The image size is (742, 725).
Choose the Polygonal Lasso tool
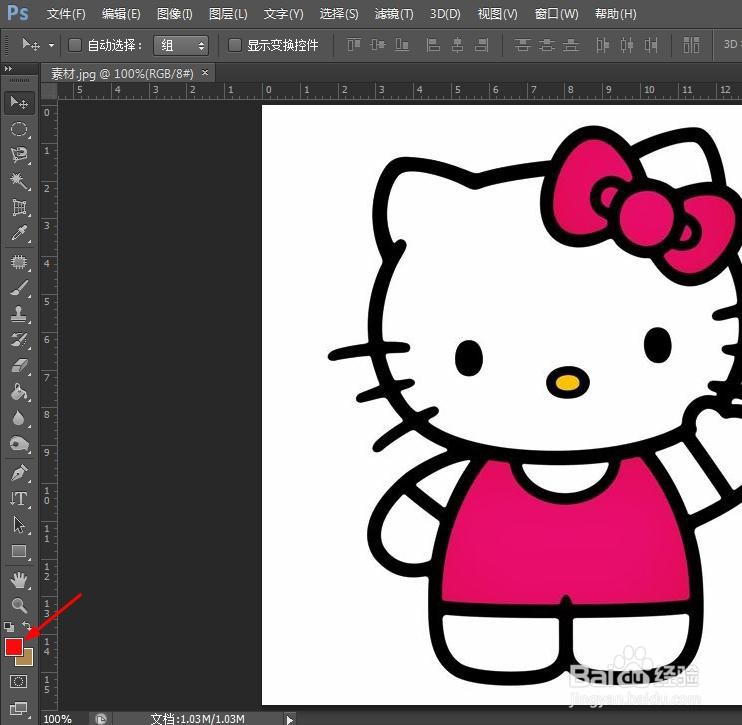pyautogui.click(x=19, y=155)
